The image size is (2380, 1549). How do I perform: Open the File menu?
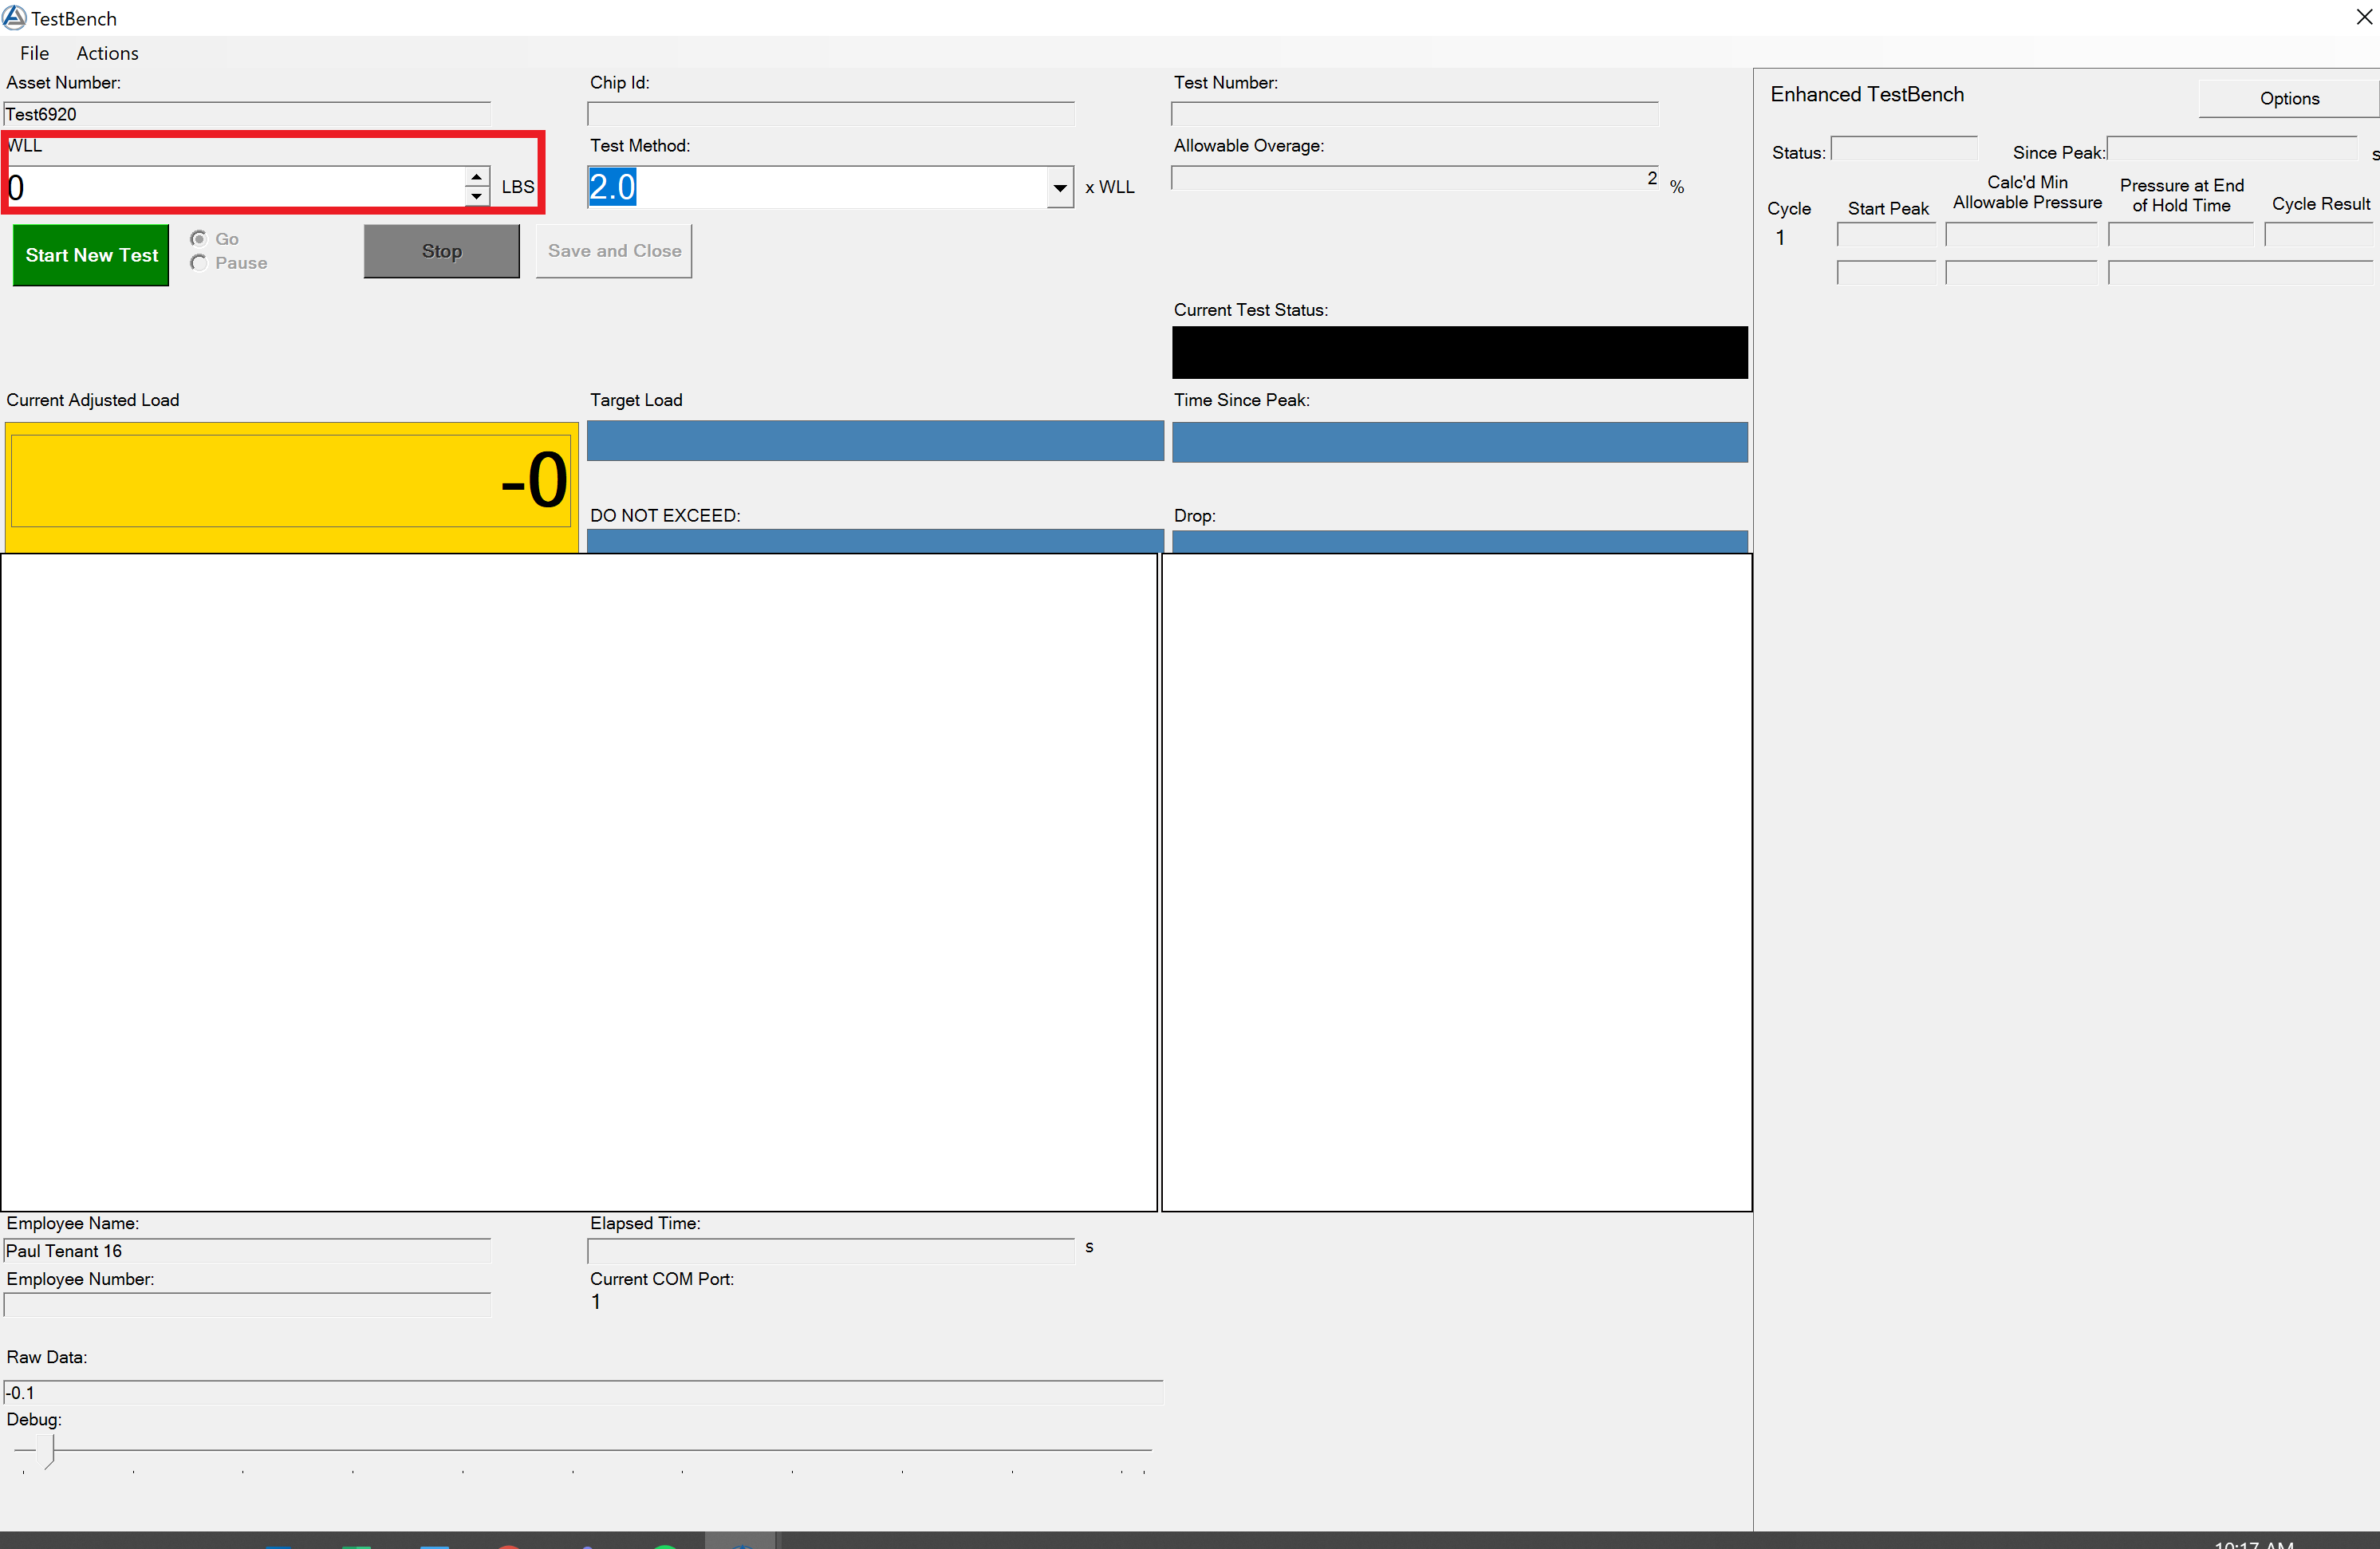pos(34,53)
